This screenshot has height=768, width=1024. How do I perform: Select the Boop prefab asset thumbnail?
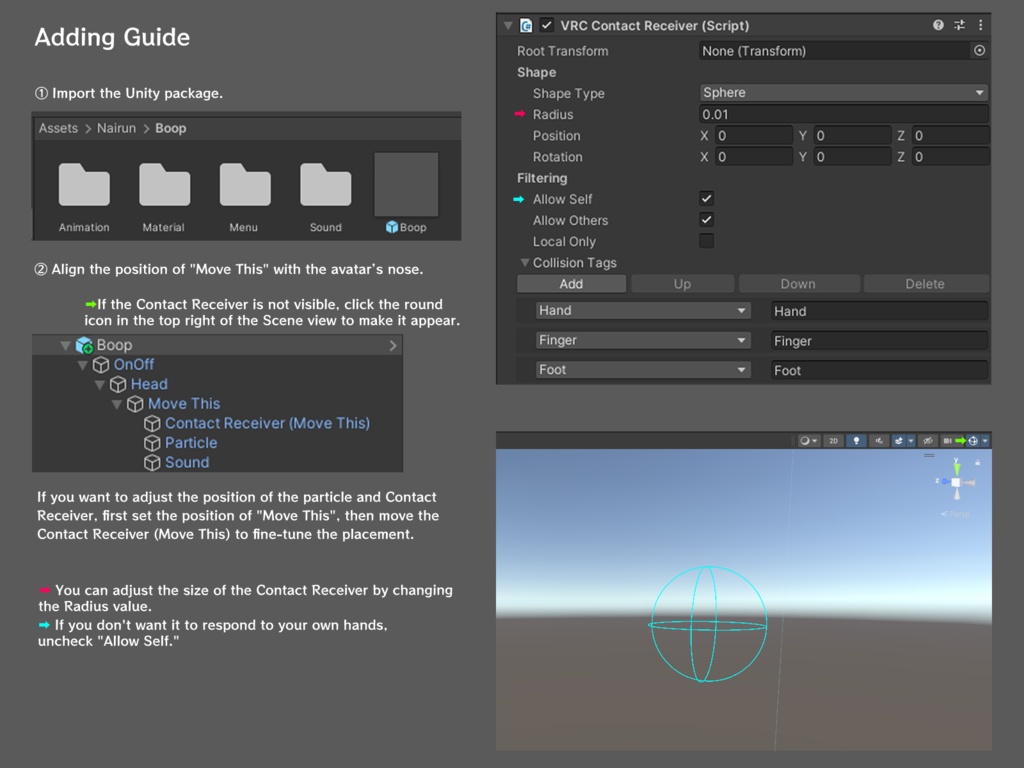(406, 185)
